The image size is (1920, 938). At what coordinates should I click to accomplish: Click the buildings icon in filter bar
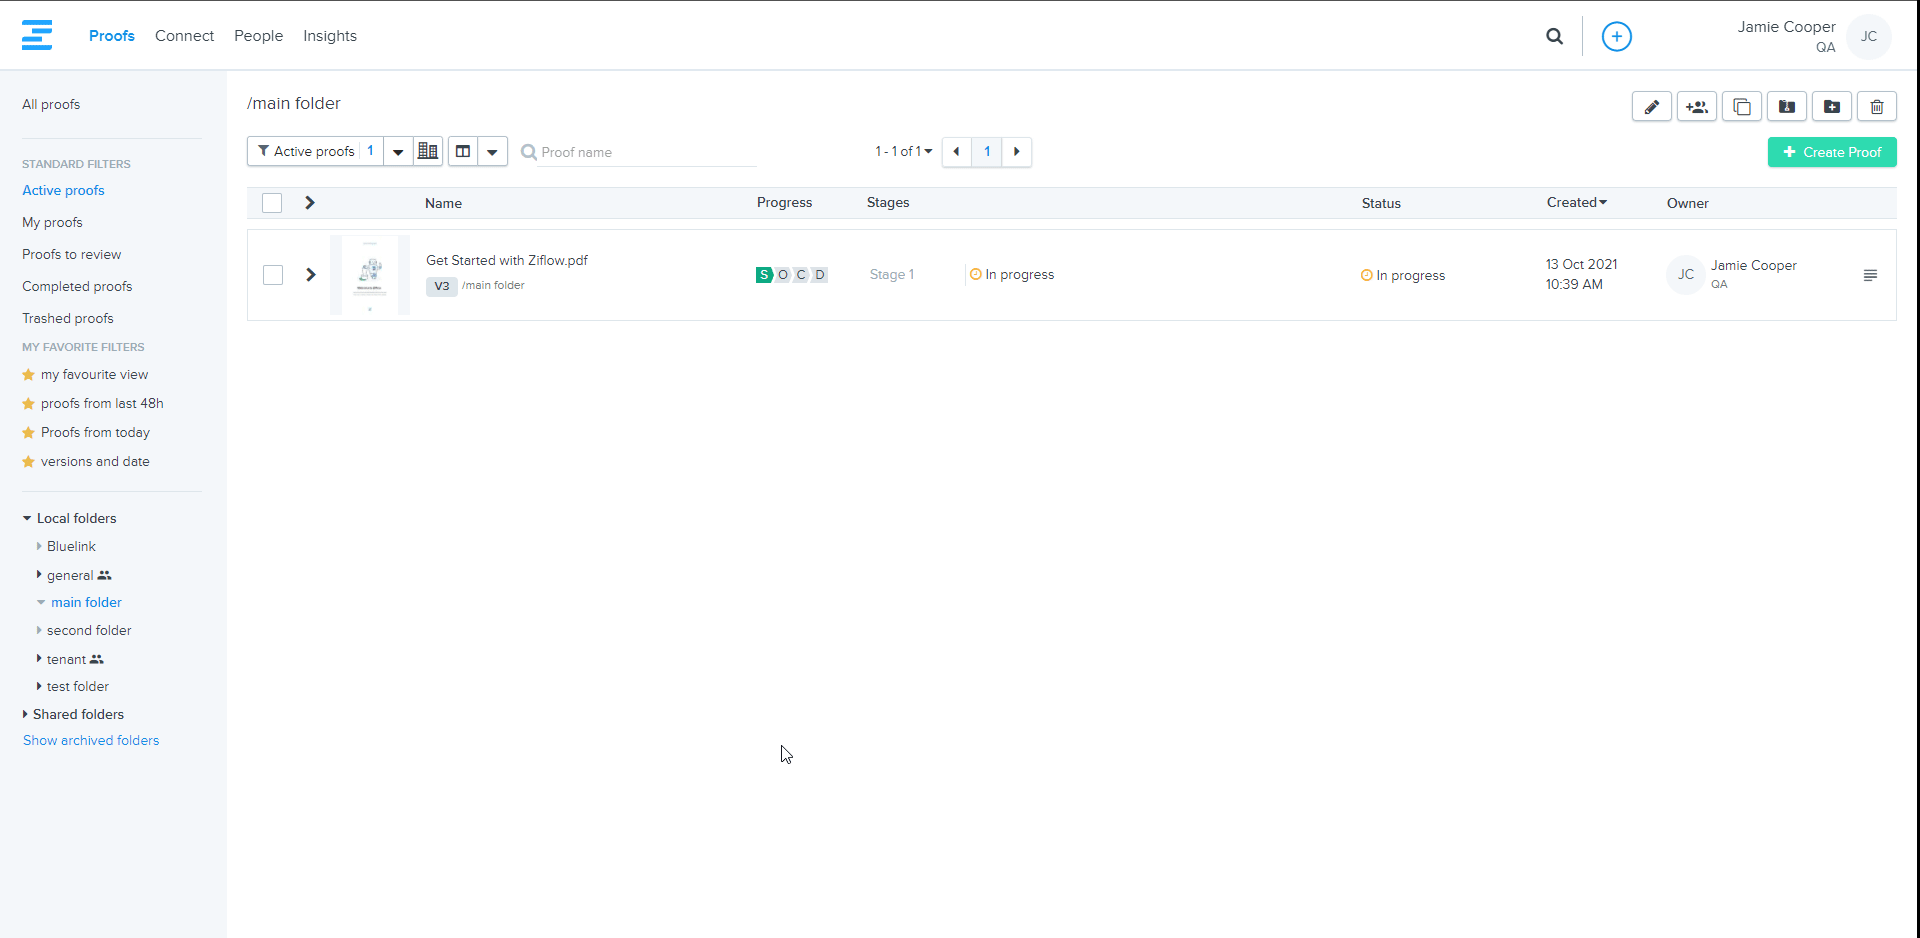coord(428,151)
